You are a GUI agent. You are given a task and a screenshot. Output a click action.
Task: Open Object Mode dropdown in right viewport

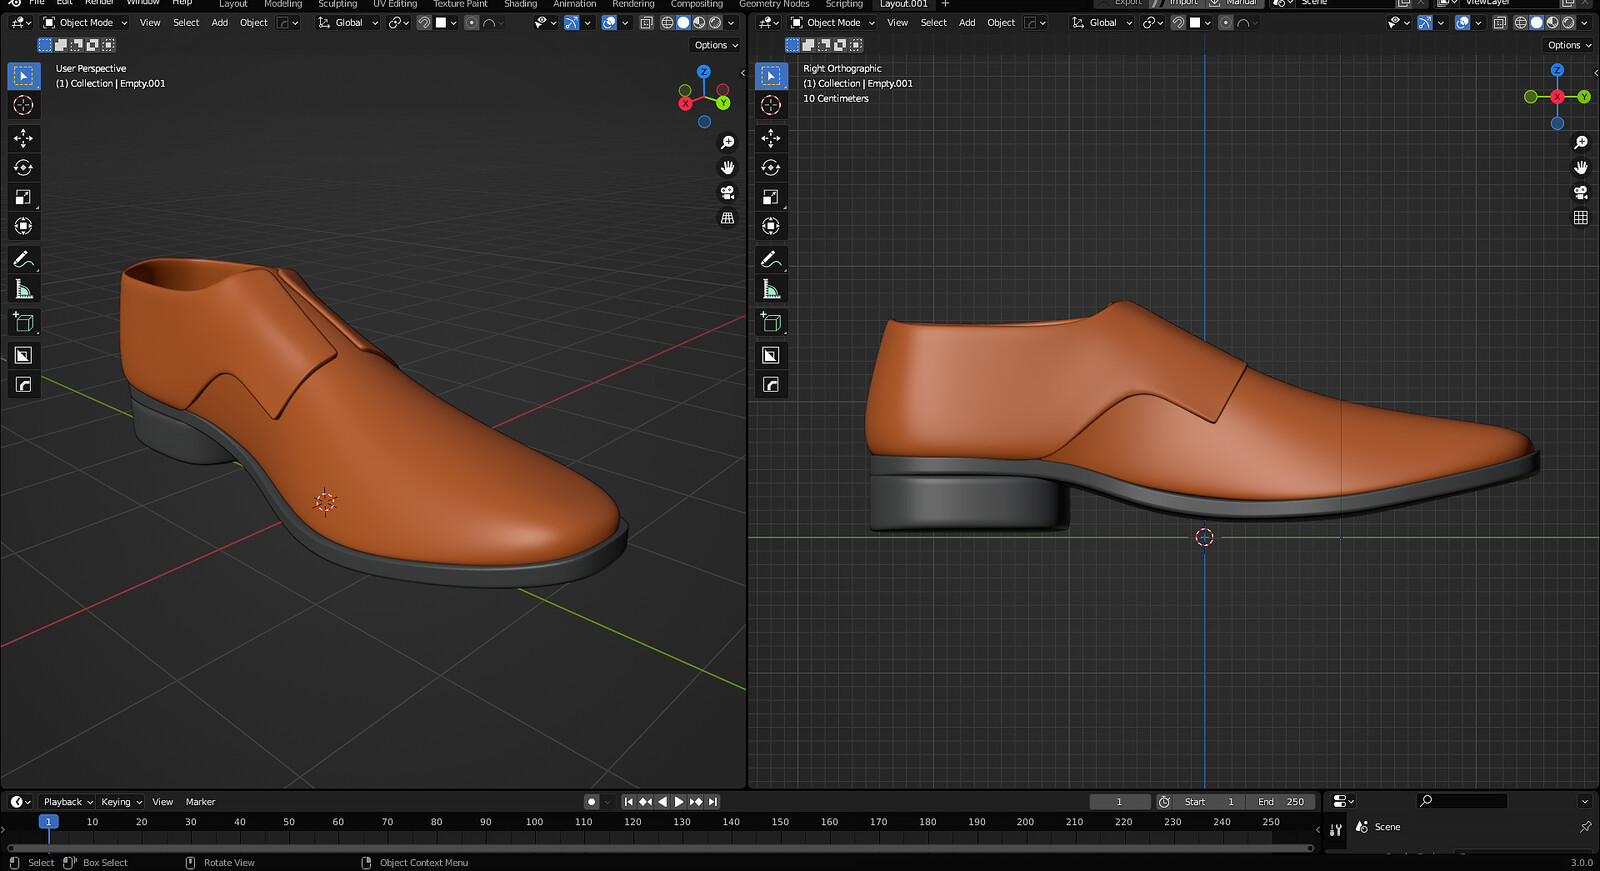click(x=833, y=23)
